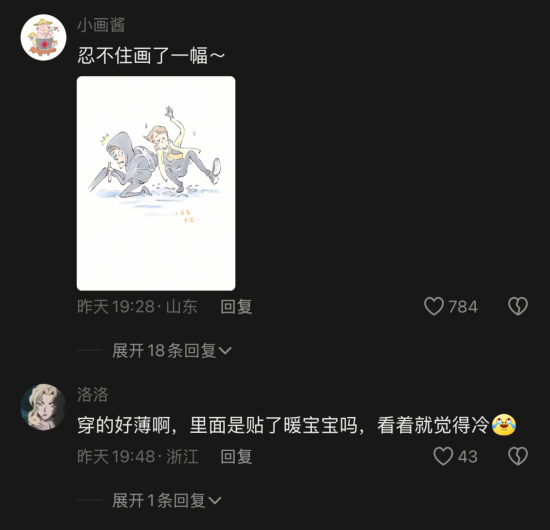550x530 pixels.
Task: Like 洛洛's comment with heart icon
Action: tap(443, 456)
